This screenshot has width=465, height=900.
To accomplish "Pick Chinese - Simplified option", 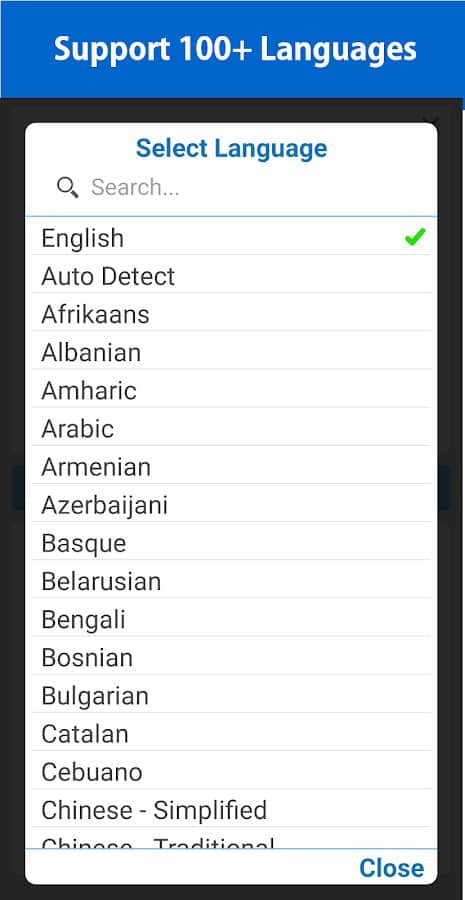I will pyautogui.click(x=231, y=810).
